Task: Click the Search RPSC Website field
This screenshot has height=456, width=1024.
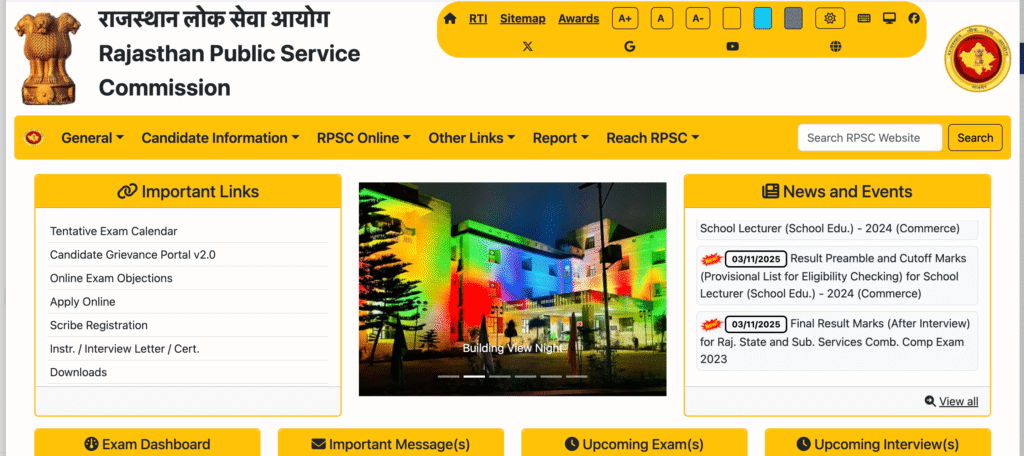Action: [x=870, y=138]
